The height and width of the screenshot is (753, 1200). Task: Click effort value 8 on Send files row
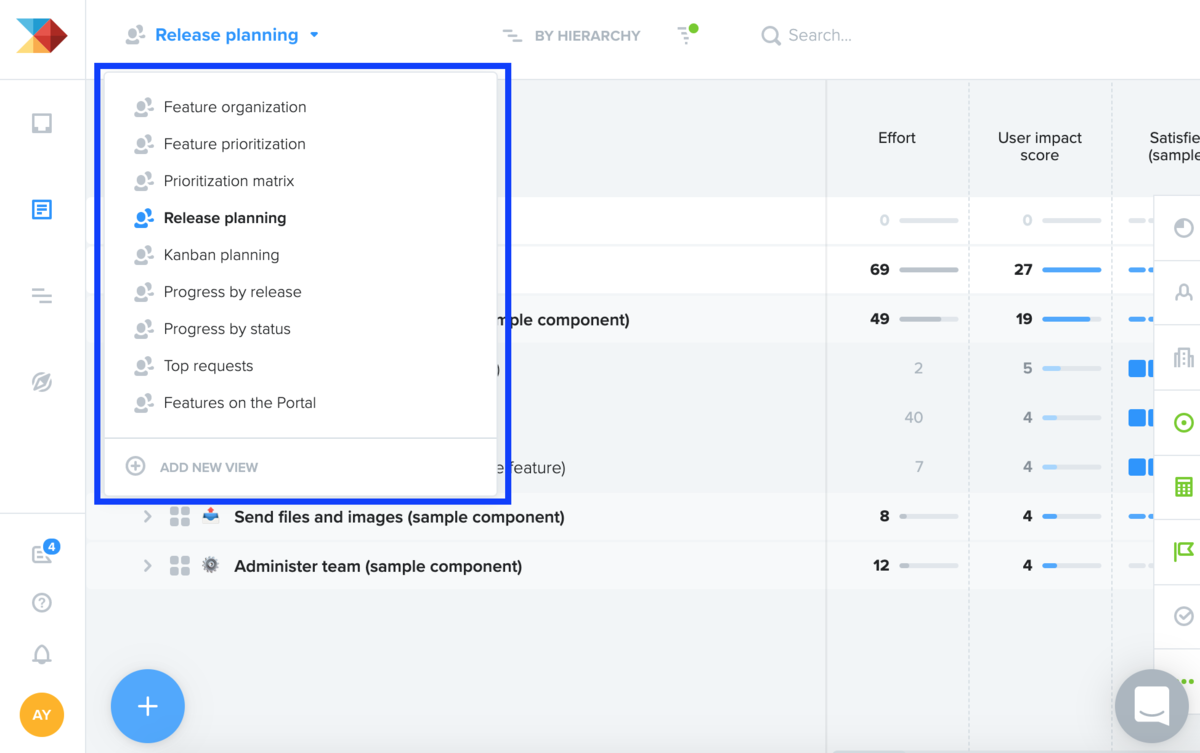point(884,516)
